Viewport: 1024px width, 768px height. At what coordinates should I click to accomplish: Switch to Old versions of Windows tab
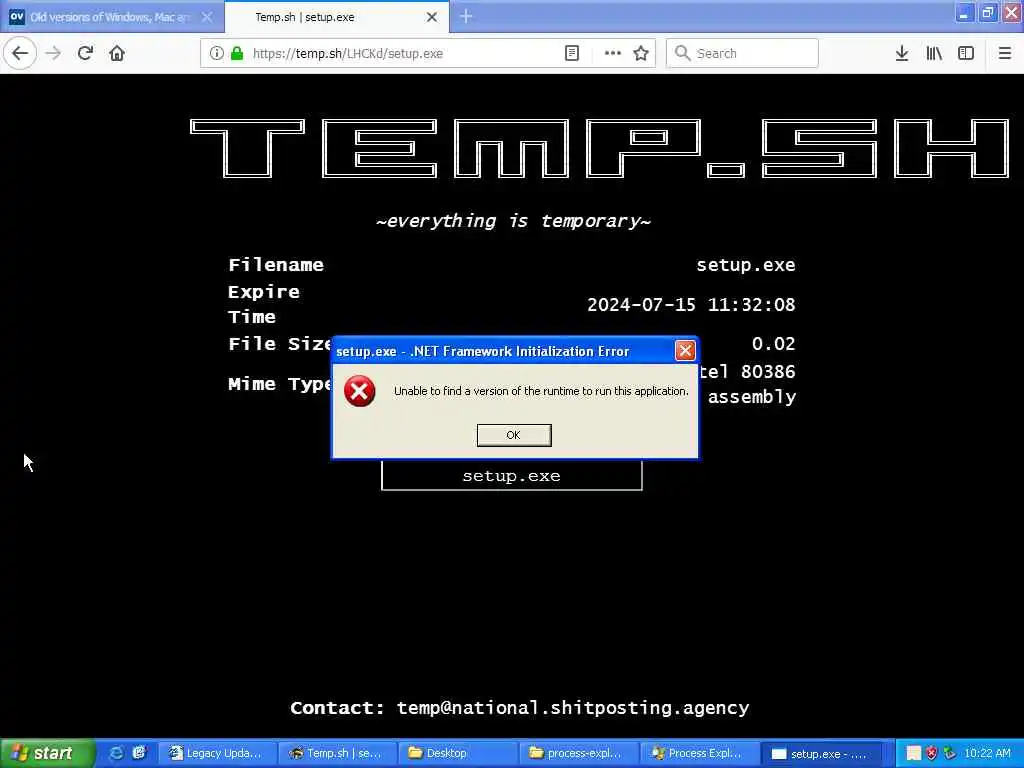pyautogui.click(x=111, y=17)
